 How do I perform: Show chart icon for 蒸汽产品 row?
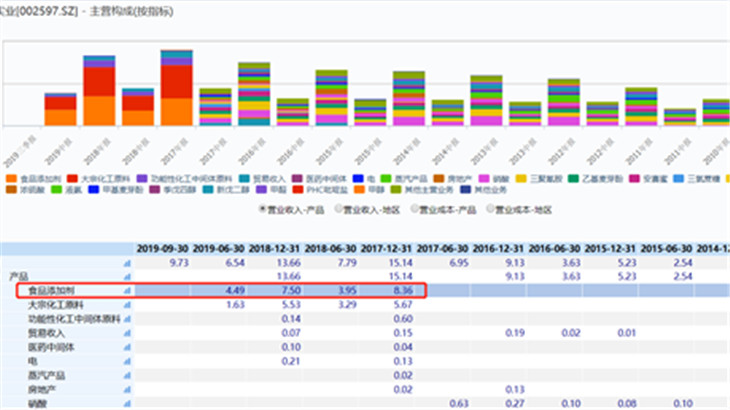[127, 376]
